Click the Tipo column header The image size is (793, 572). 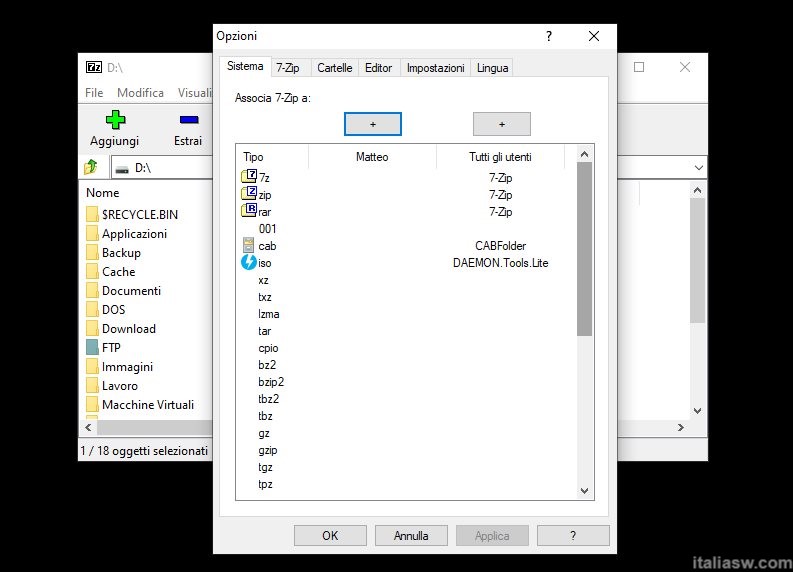(254, 157)
